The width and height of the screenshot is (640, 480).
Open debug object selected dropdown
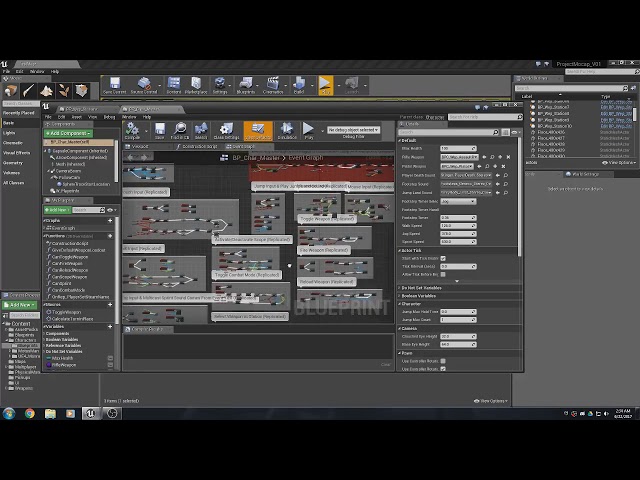pos(353,130)
